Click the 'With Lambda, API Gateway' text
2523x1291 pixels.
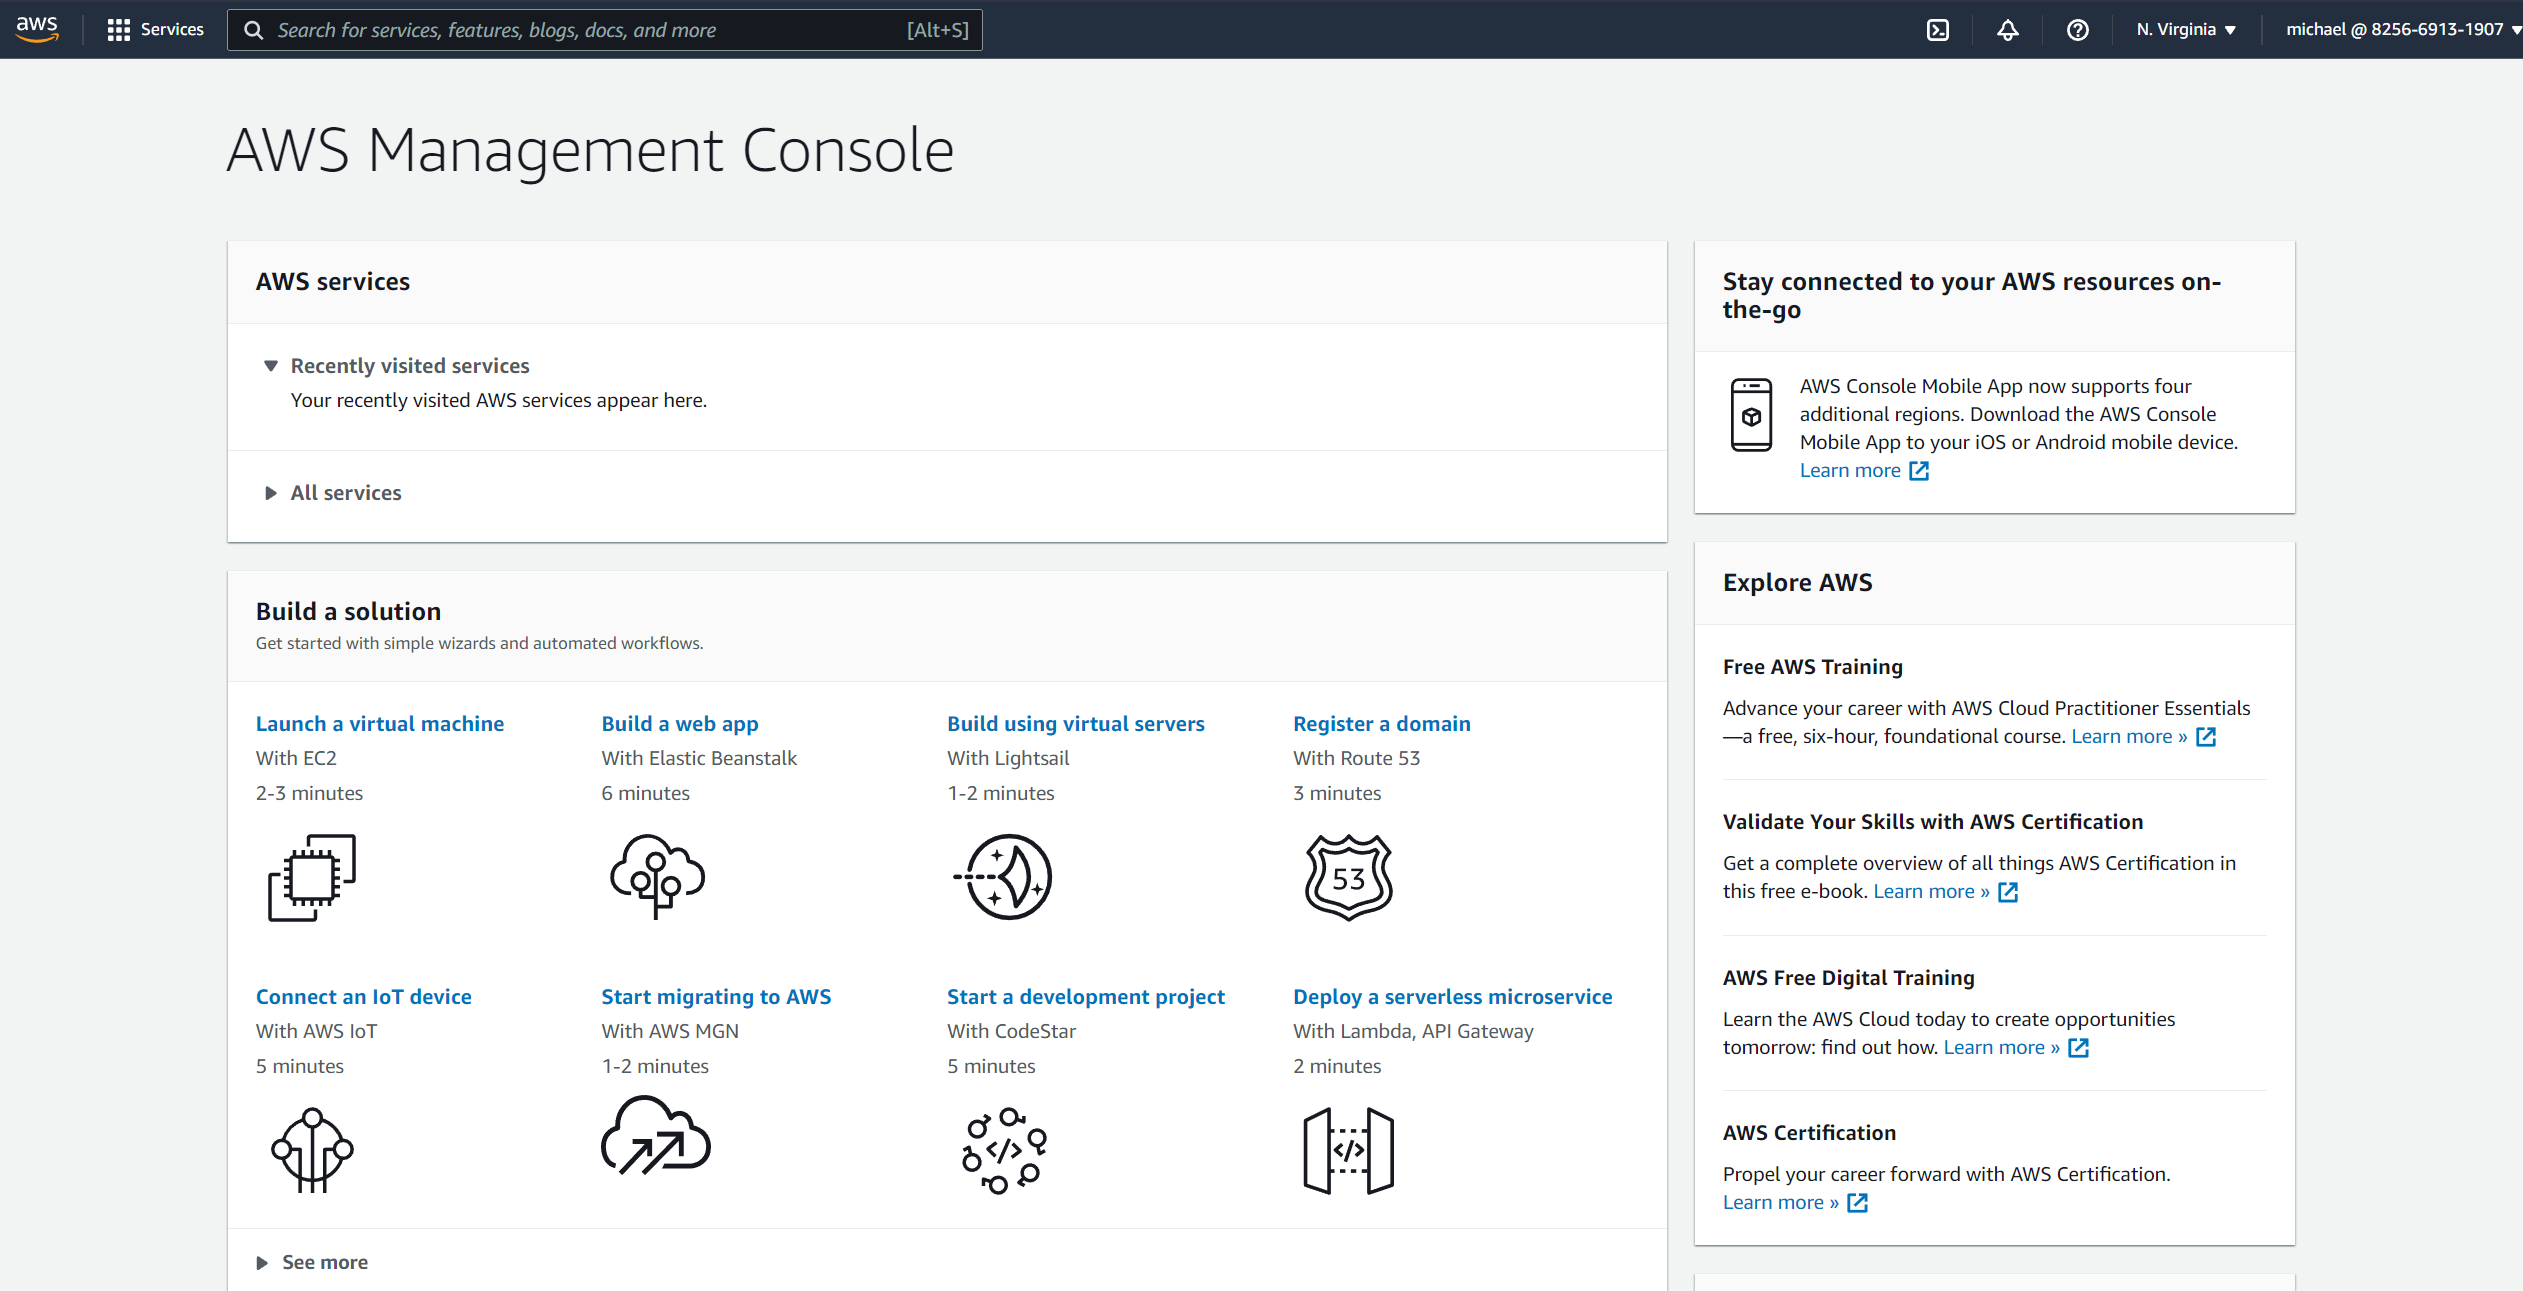[x=1413, y=1032]
